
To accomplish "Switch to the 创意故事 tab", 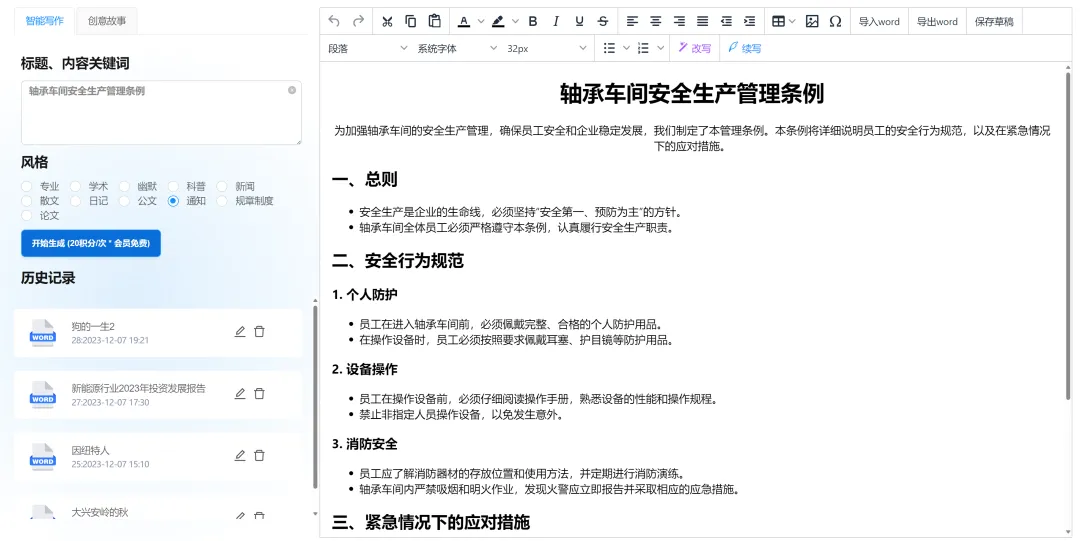I will [107, 21].
